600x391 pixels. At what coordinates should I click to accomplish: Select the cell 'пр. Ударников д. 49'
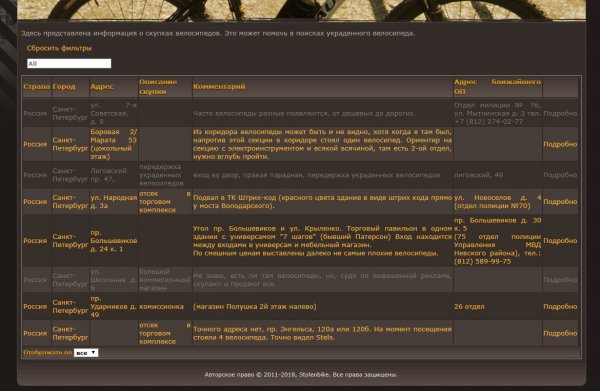(x=114, y=306)
